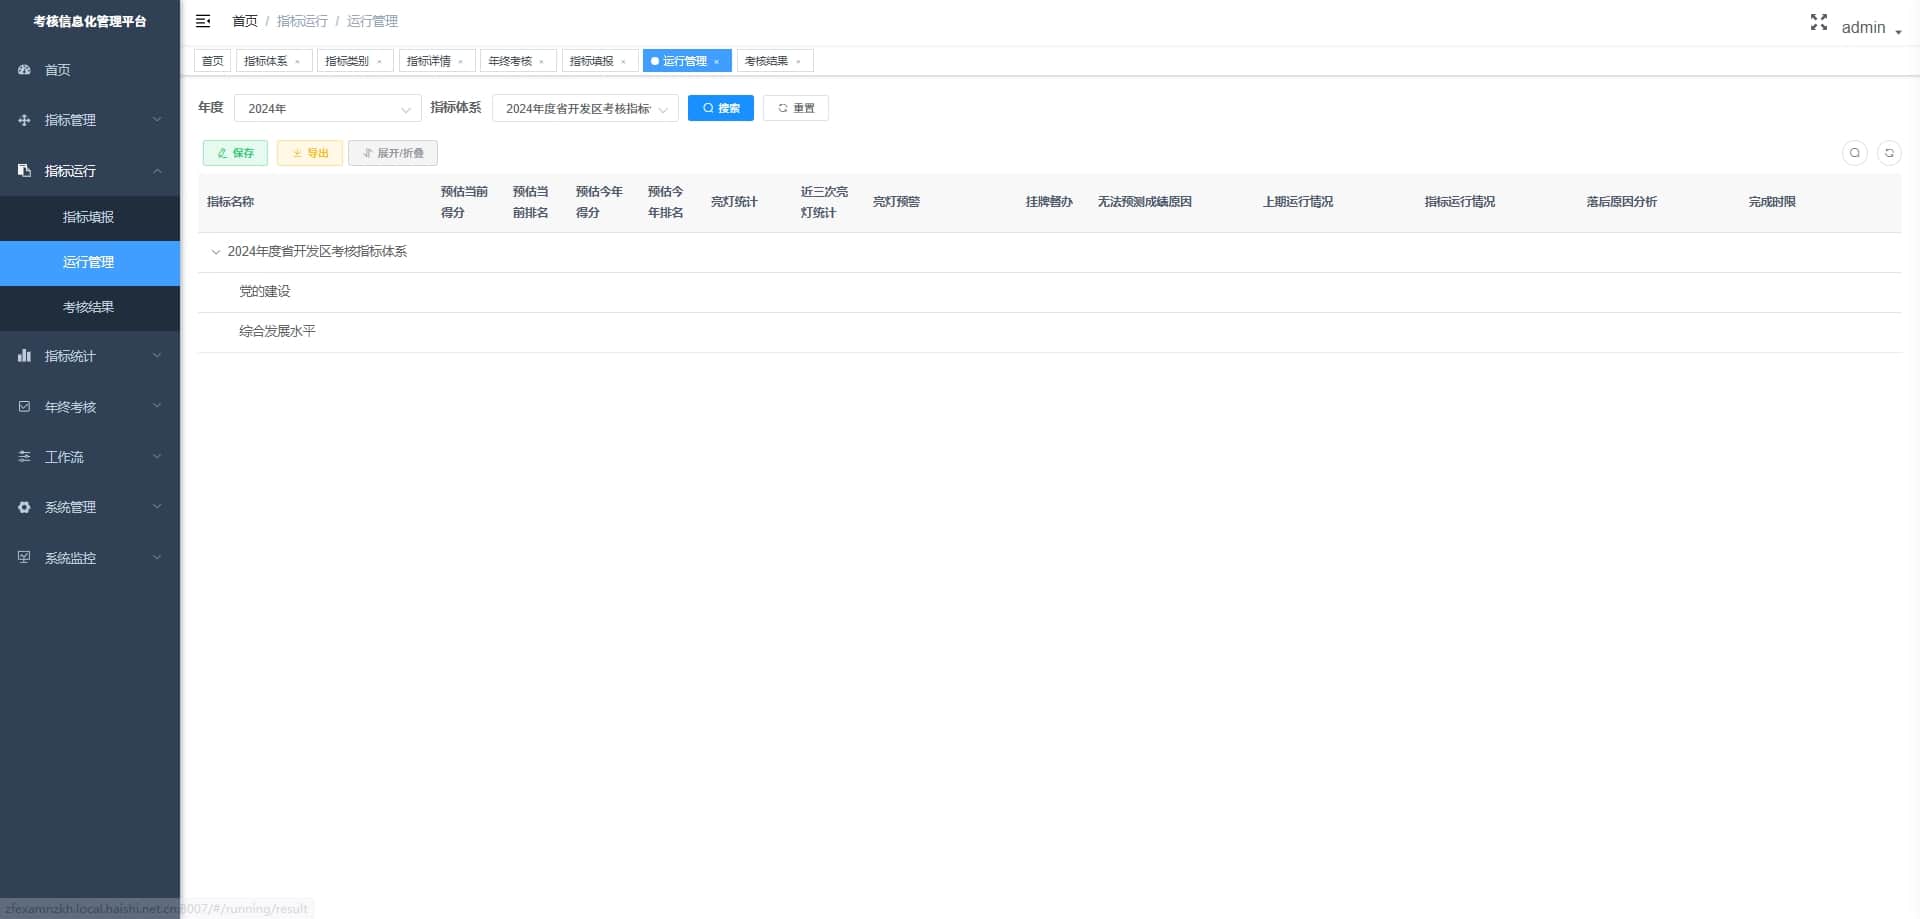Expand the 工作流 sidebar menu

pos(90,457)
